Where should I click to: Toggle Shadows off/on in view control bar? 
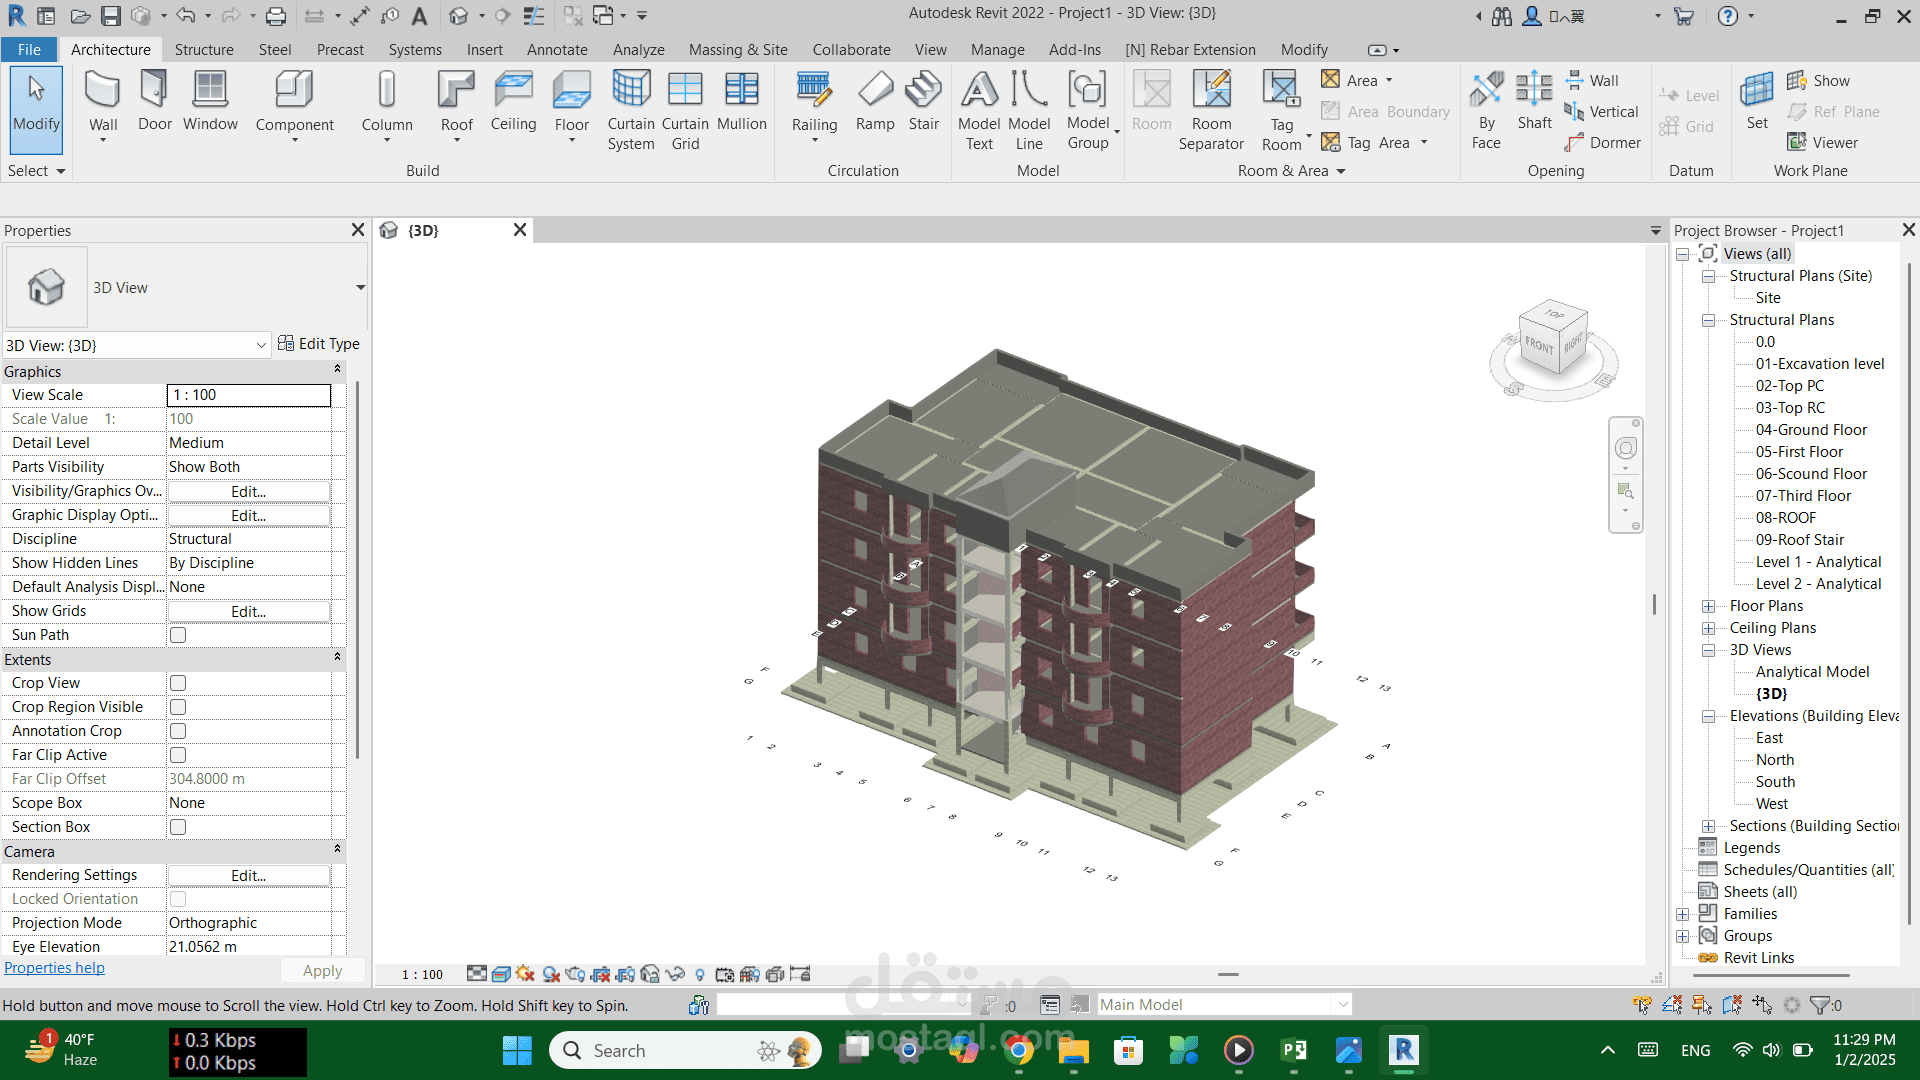(550, 974)
